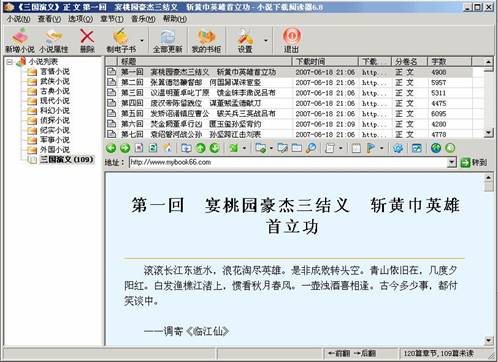Screen dimensions: 498x362
Task: Collapse the 小说列表 tree root node
Action: coord(10,62)
